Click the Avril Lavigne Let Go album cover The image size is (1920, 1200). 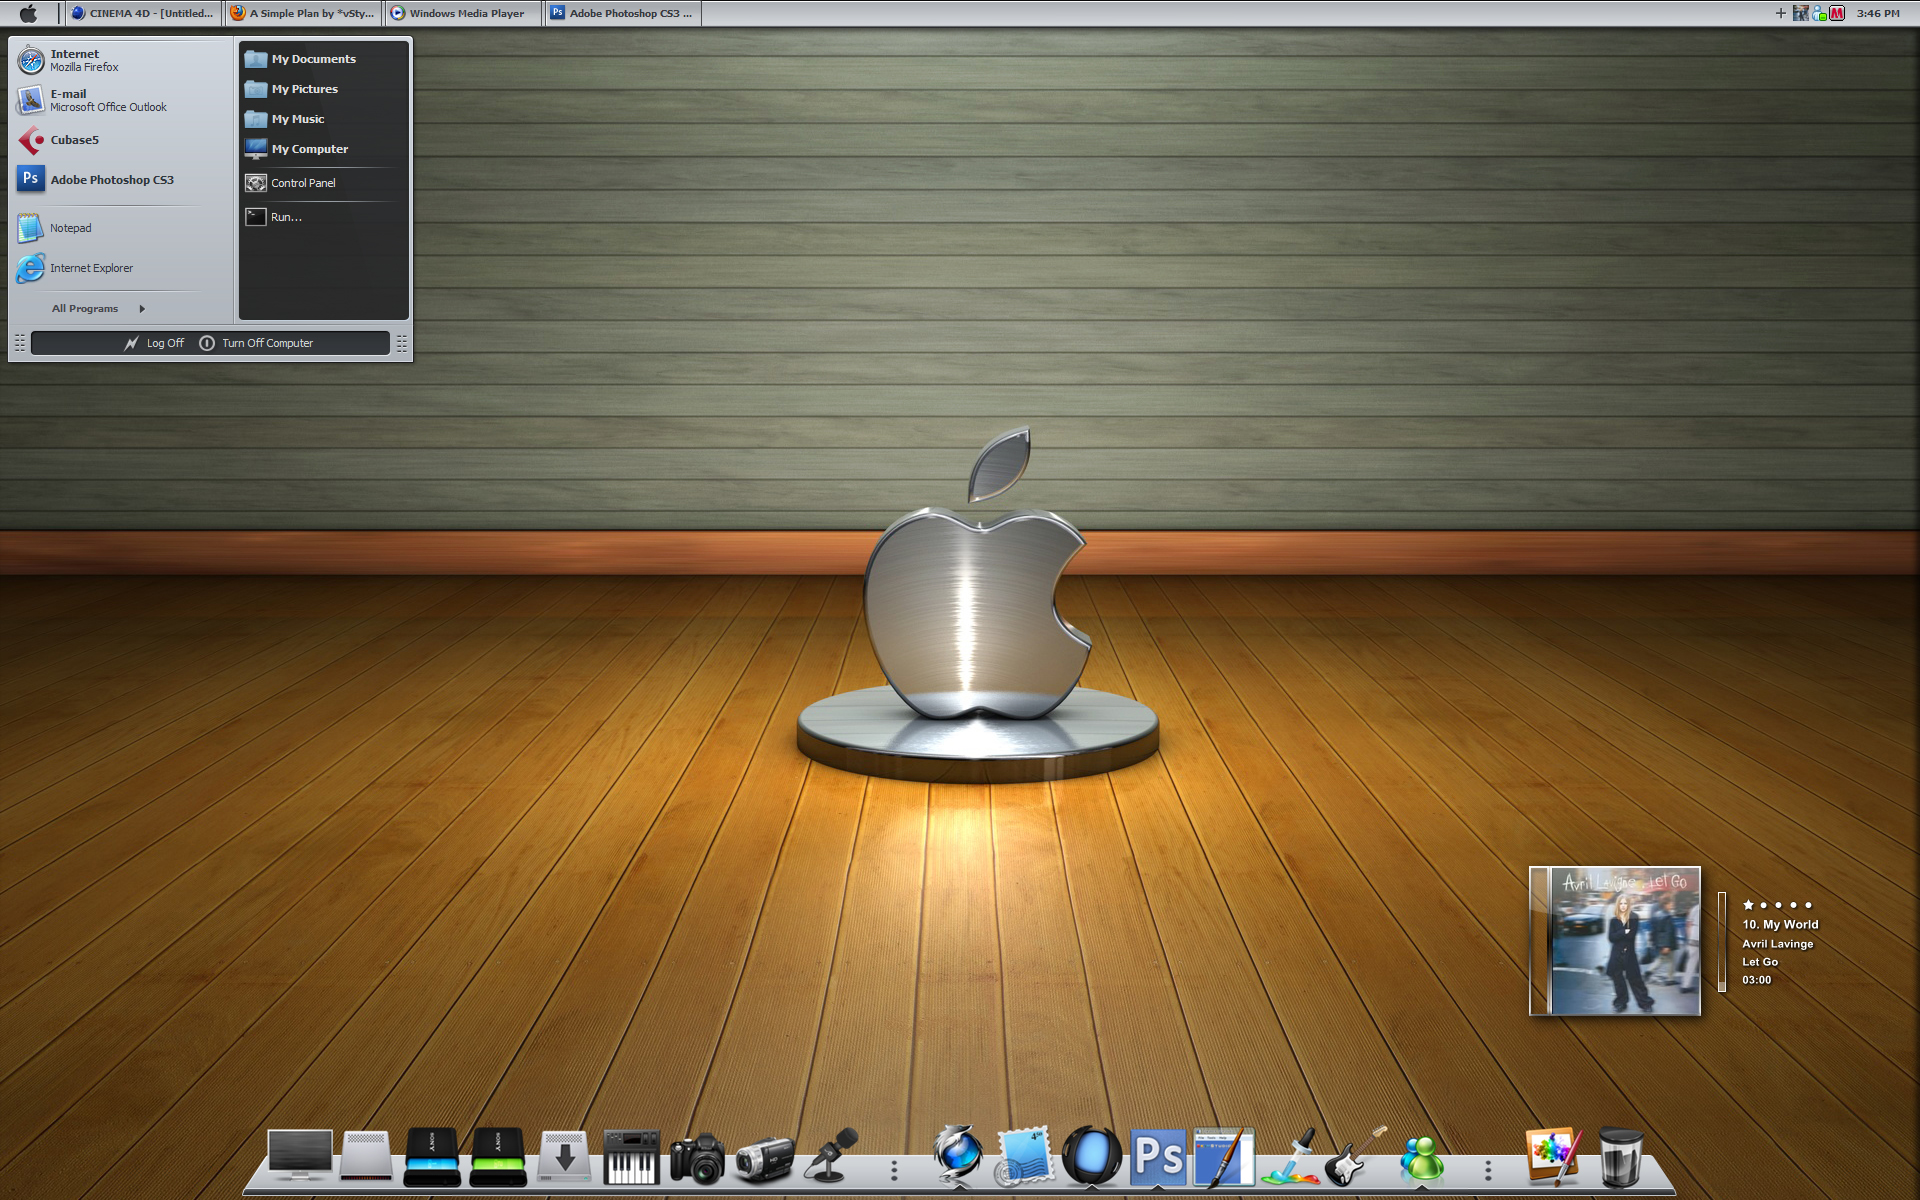point(1615,941)
